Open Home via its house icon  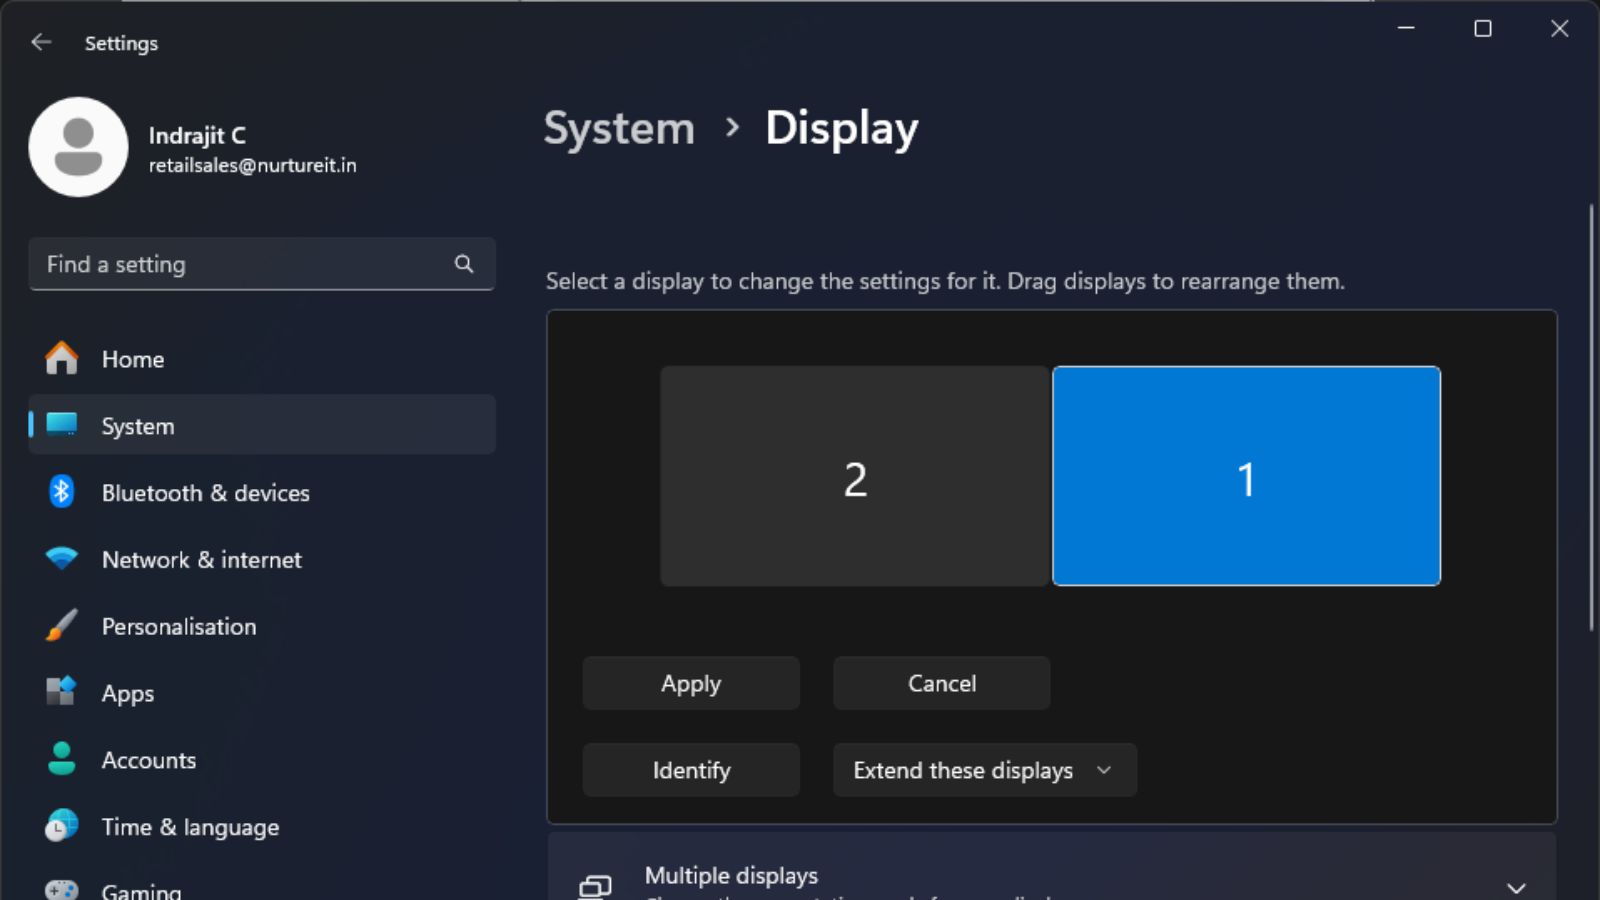pos(61,358)
